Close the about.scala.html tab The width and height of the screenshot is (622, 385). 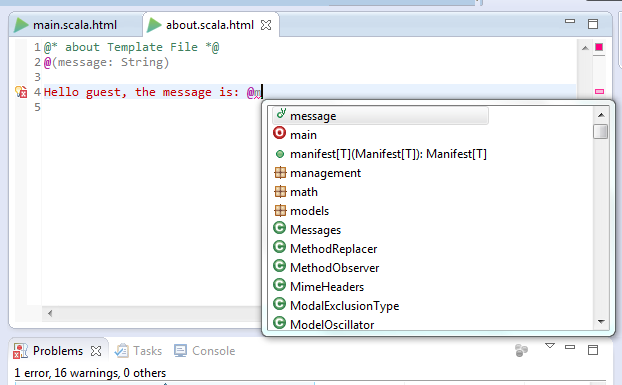(x=266, y=25)
